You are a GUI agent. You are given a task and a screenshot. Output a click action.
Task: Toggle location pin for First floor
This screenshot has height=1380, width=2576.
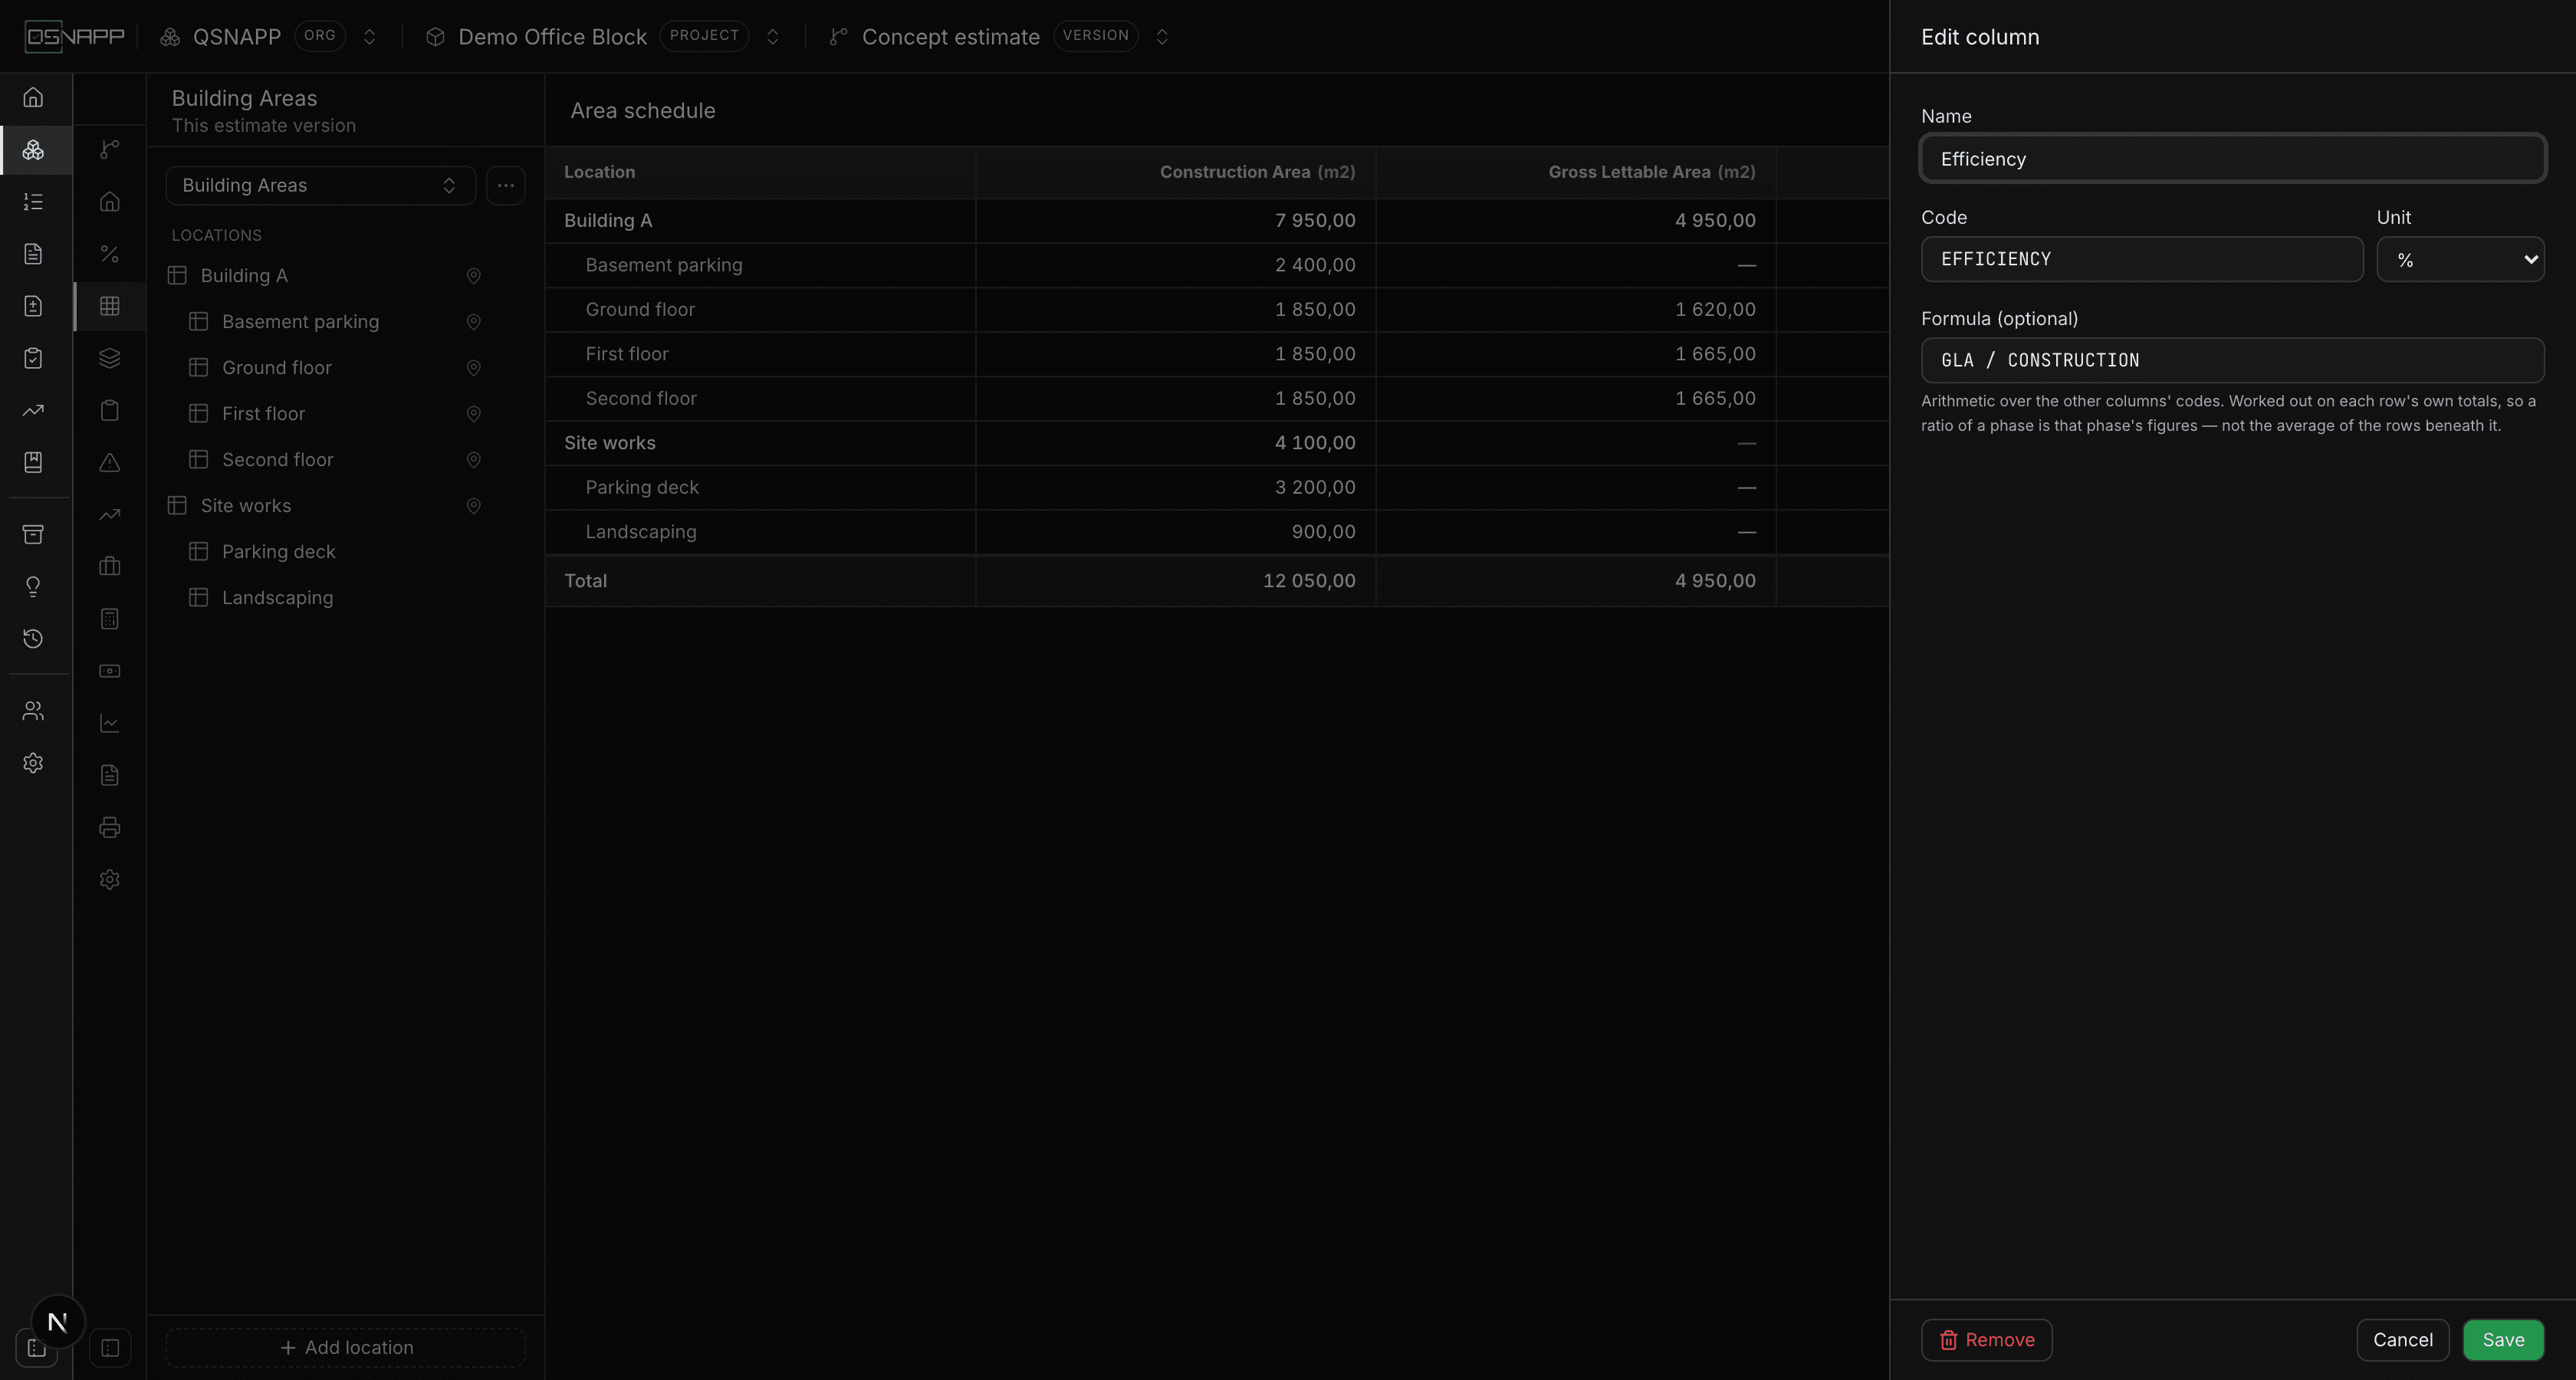(x=474, y=414)
